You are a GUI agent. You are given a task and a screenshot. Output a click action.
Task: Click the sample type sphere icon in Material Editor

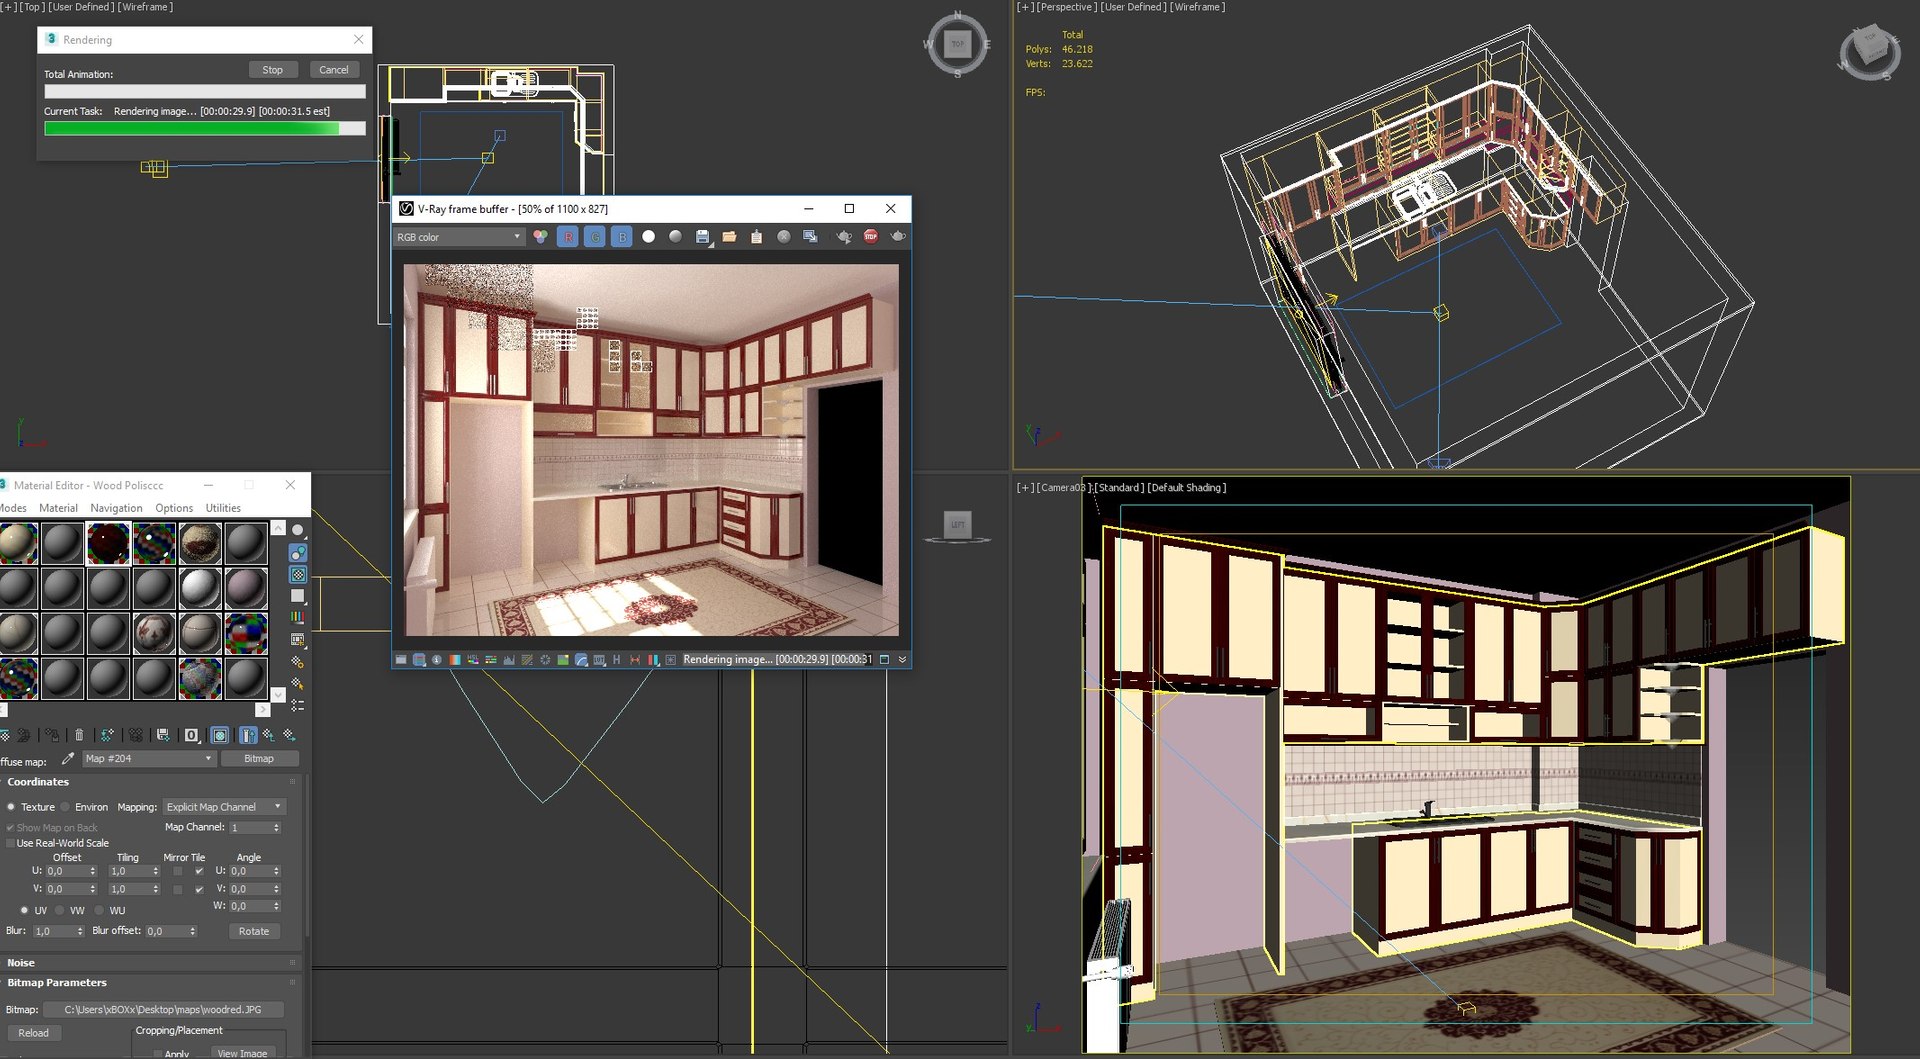click(x=297, y=530)
